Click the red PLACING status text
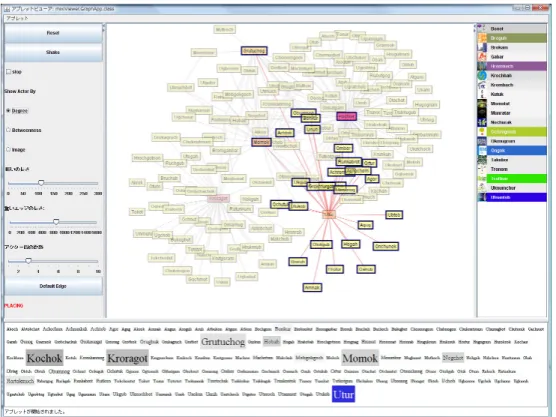This screenshot has width=556, height=417. pos(14,305)
